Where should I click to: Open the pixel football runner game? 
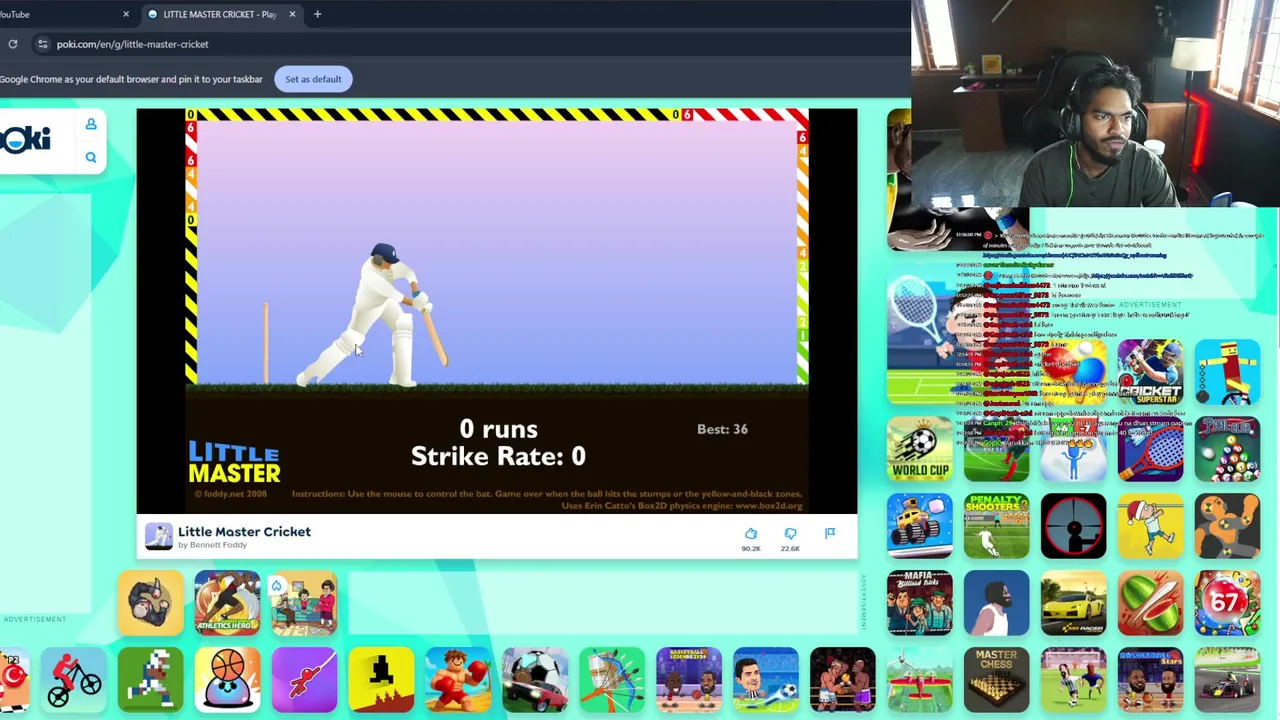[x=150, y=680]
